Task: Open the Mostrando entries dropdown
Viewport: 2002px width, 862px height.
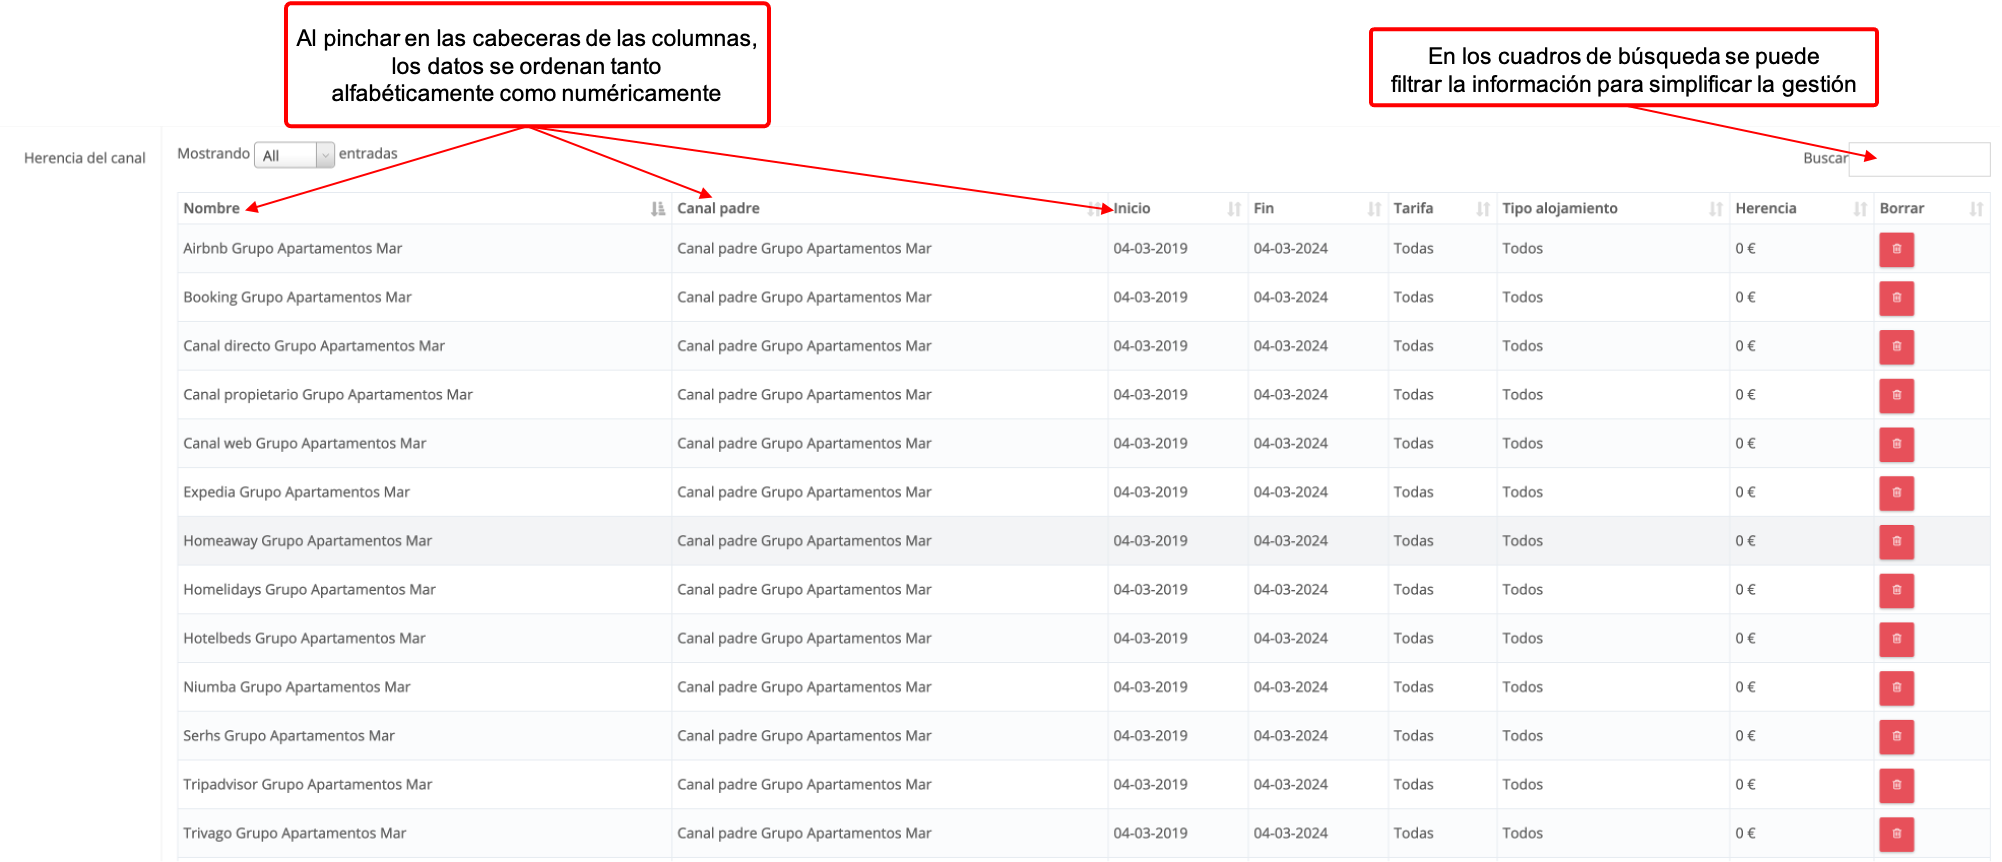Action: point(294,155)
